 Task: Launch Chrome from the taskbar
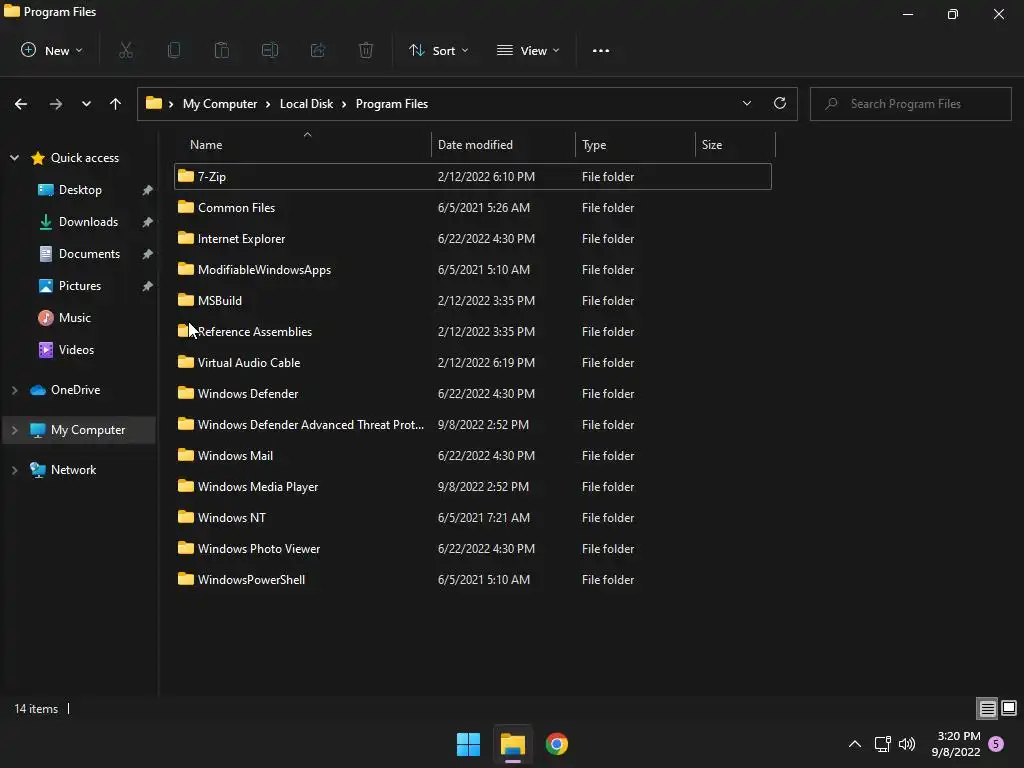click(x=556, y=744)
